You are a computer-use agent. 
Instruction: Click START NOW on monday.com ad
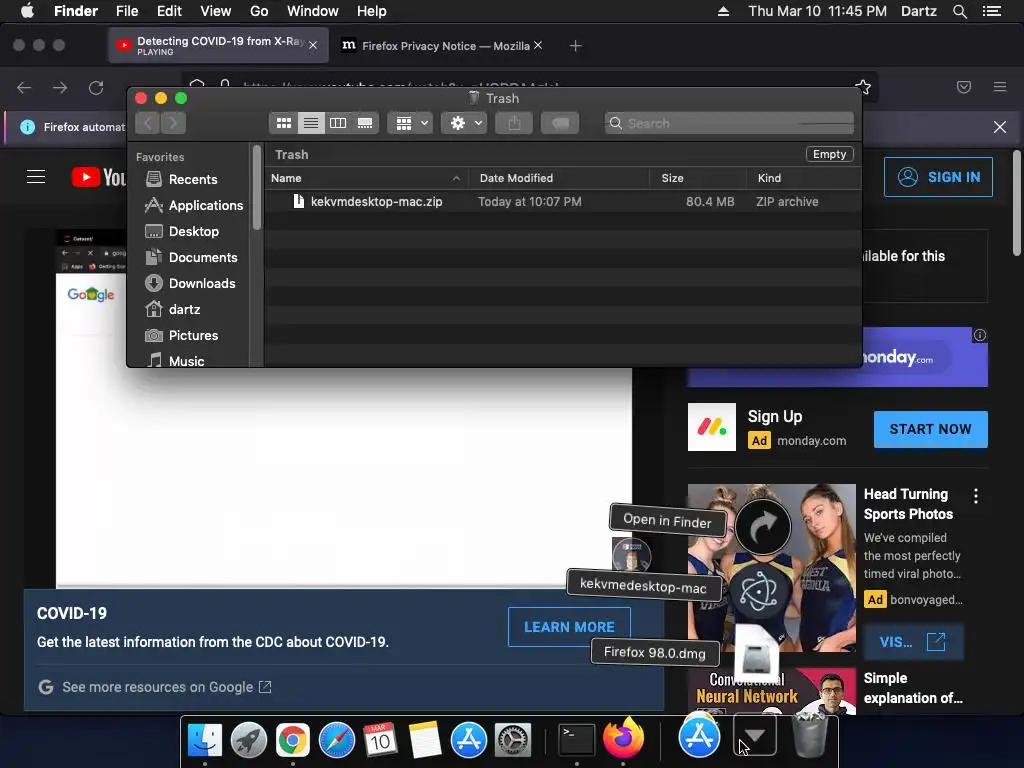point(931,429)
